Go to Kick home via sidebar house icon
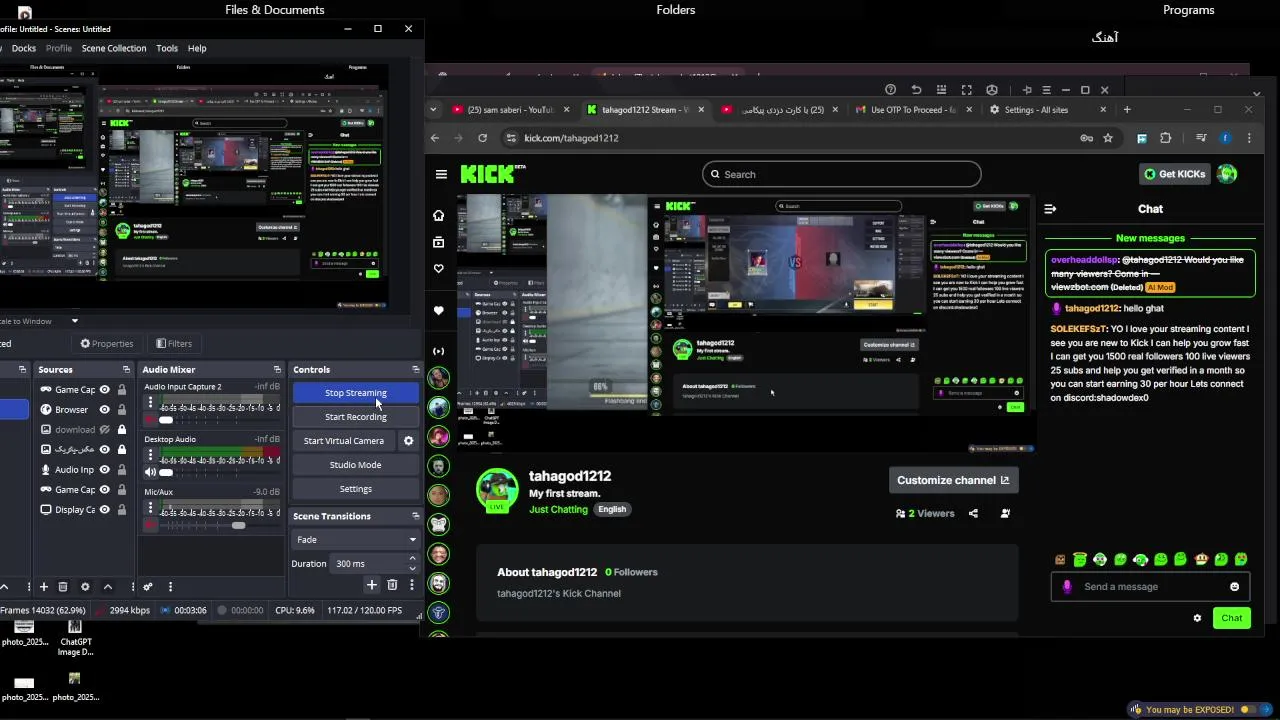1280x720 pixels. [438, 215]
